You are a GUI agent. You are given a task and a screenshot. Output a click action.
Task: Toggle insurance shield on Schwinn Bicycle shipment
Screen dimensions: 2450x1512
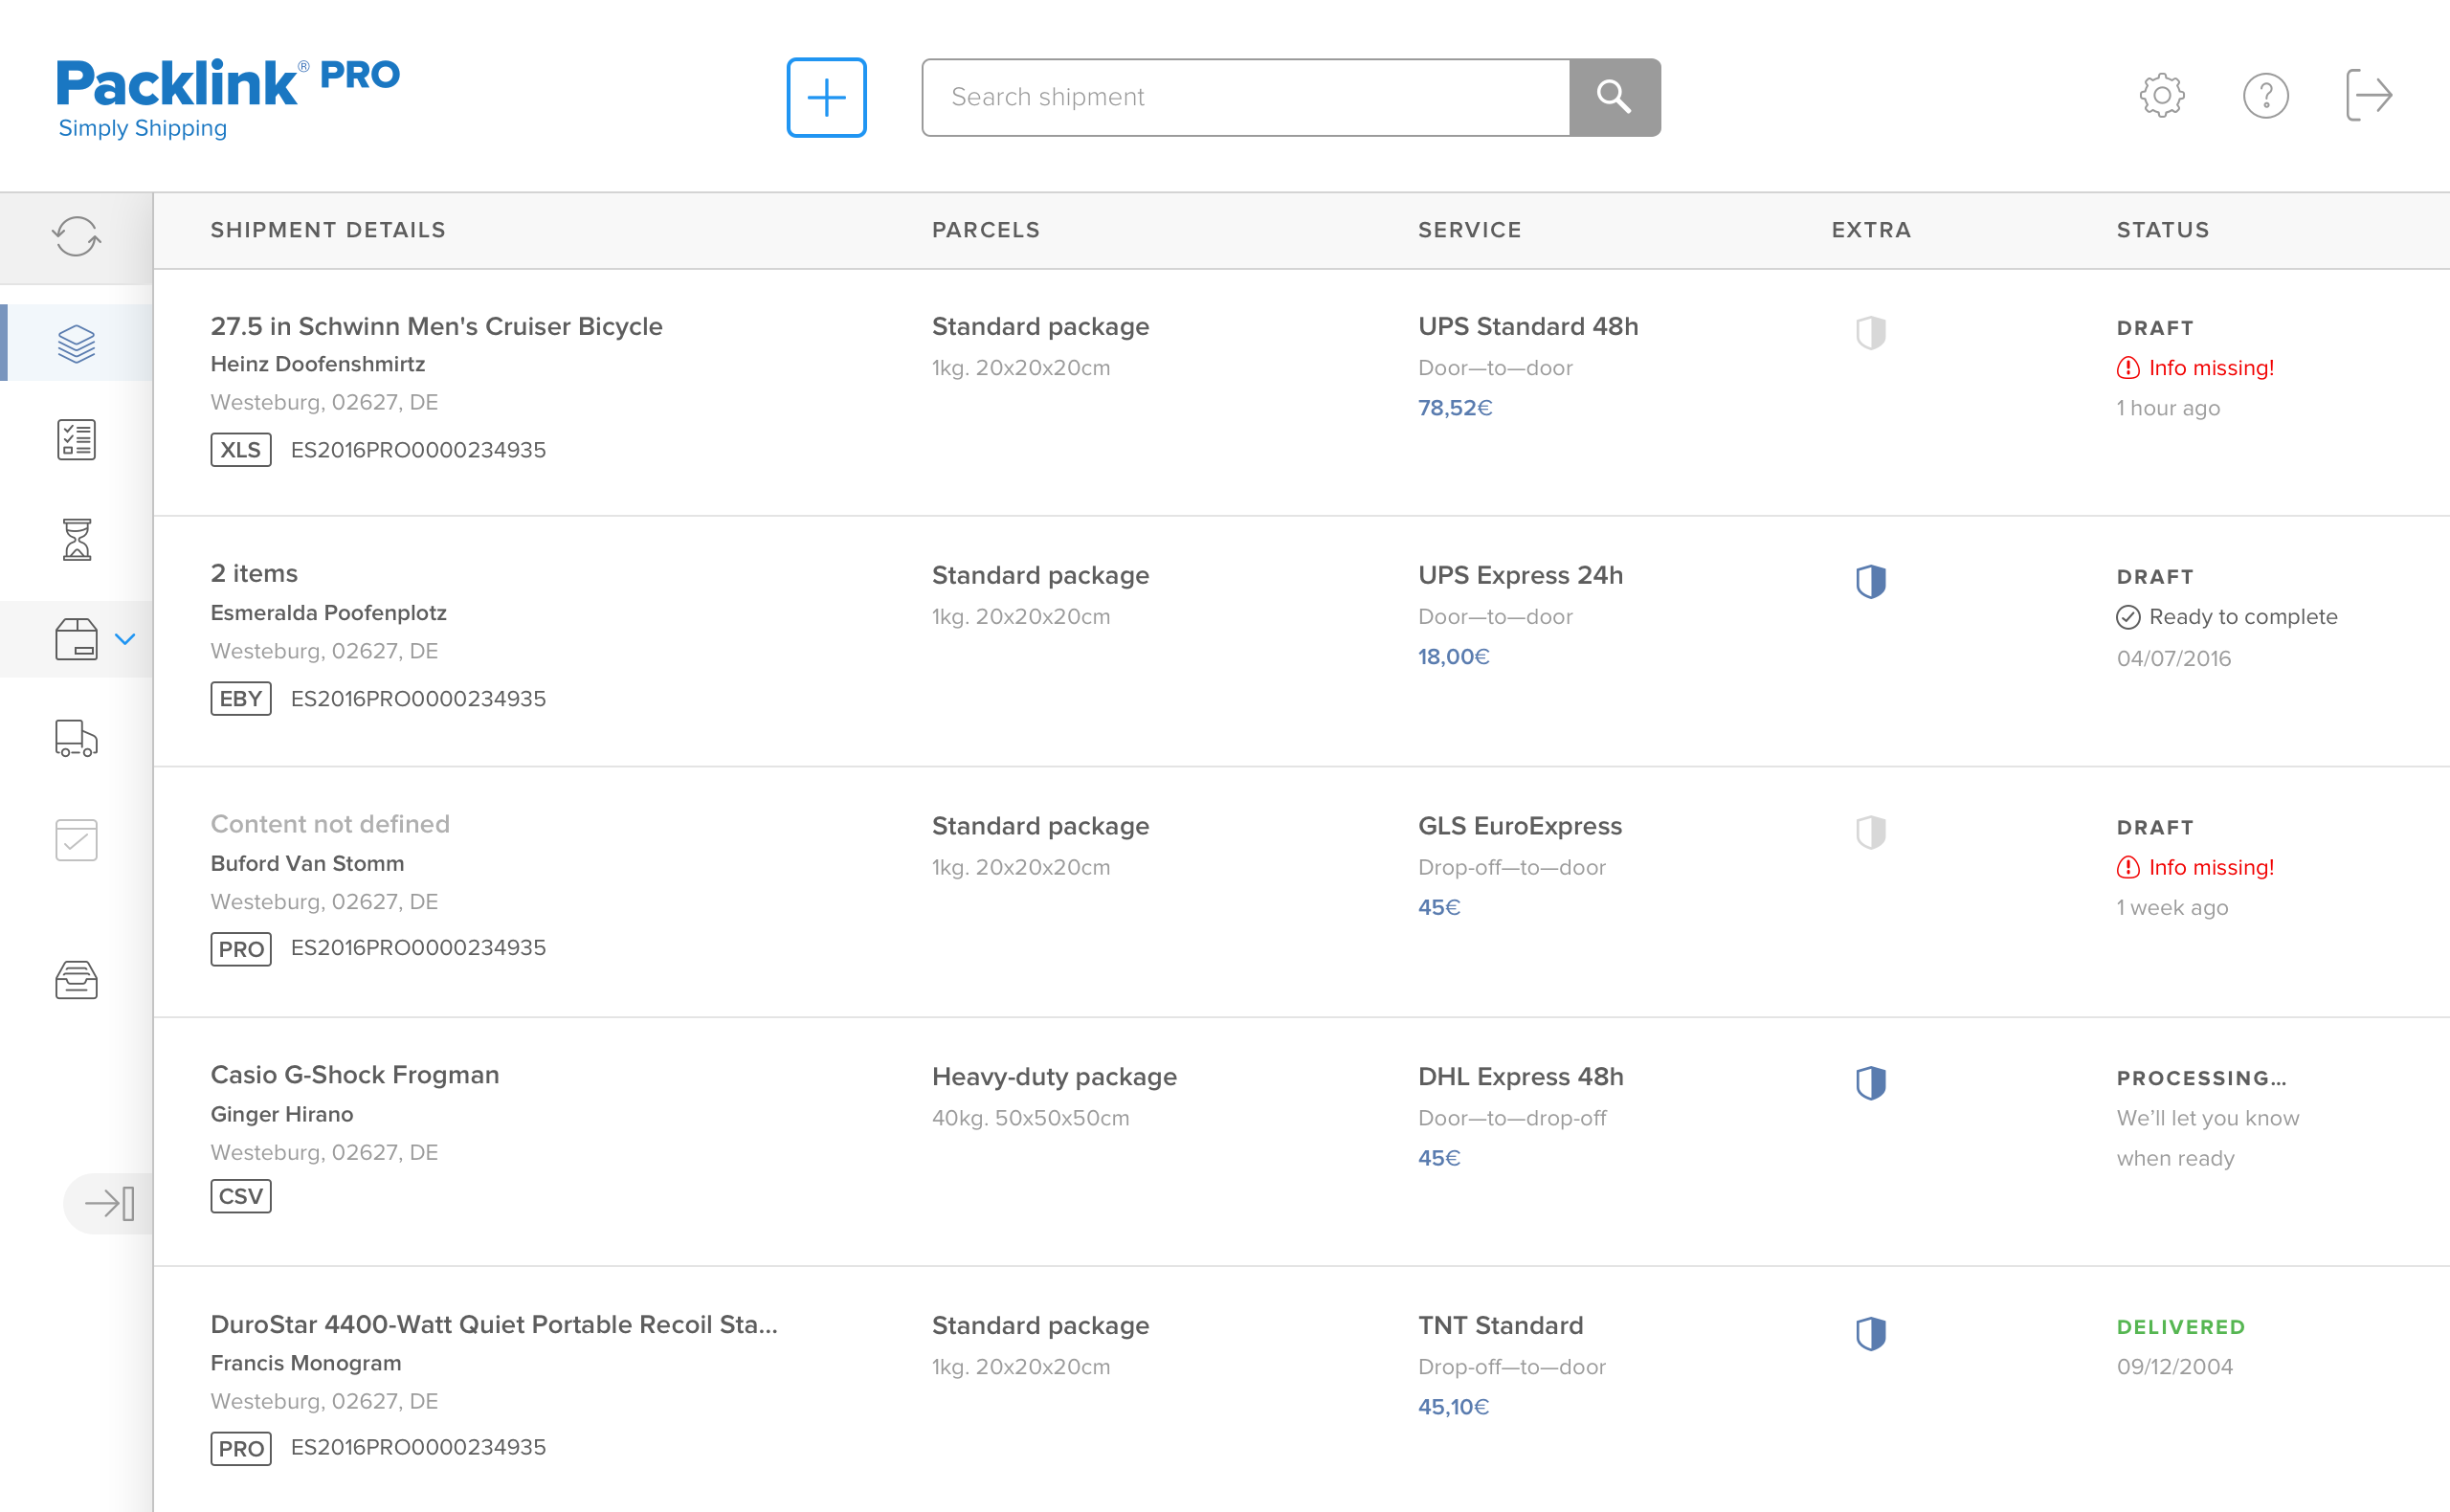click(1870, 332)
